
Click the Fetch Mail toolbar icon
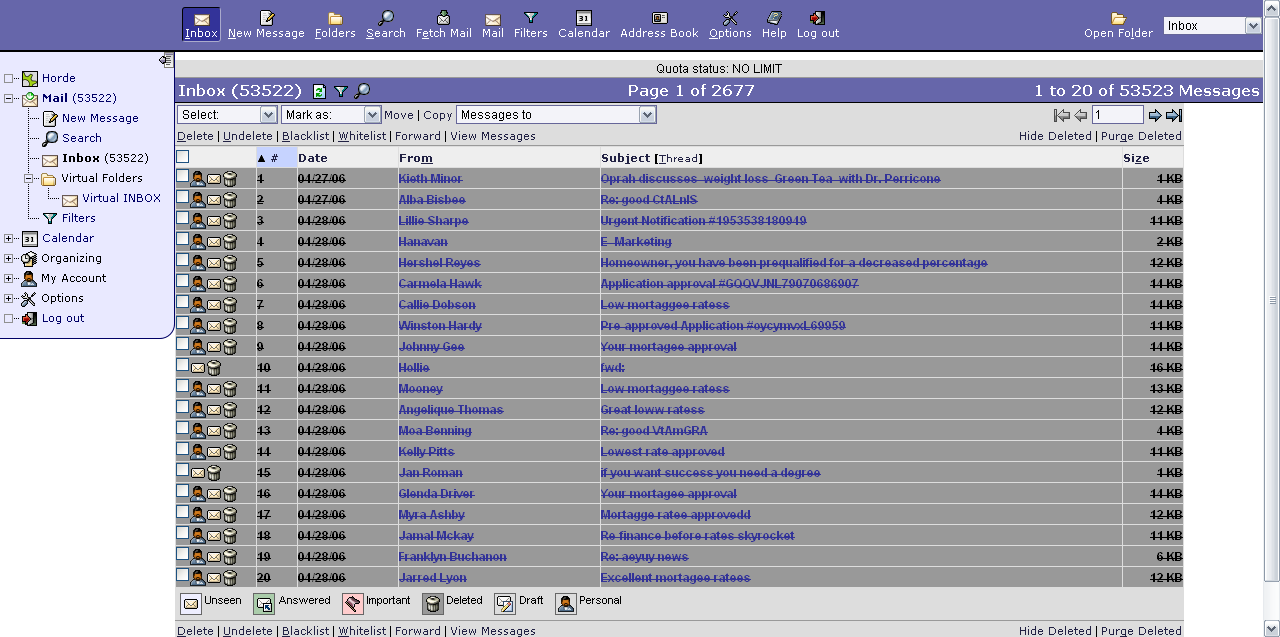pos(443,24)
